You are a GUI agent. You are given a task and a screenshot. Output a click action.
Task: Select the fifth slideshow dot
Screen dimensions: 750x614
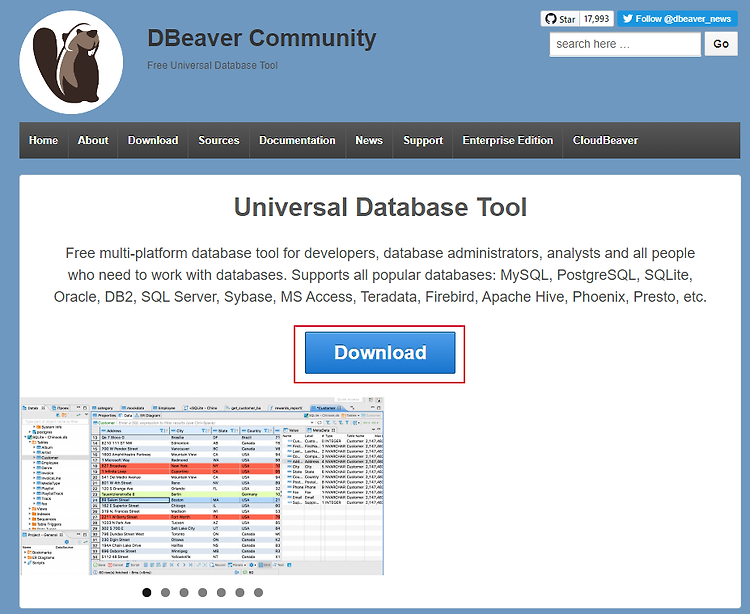(x=221, y=592)
